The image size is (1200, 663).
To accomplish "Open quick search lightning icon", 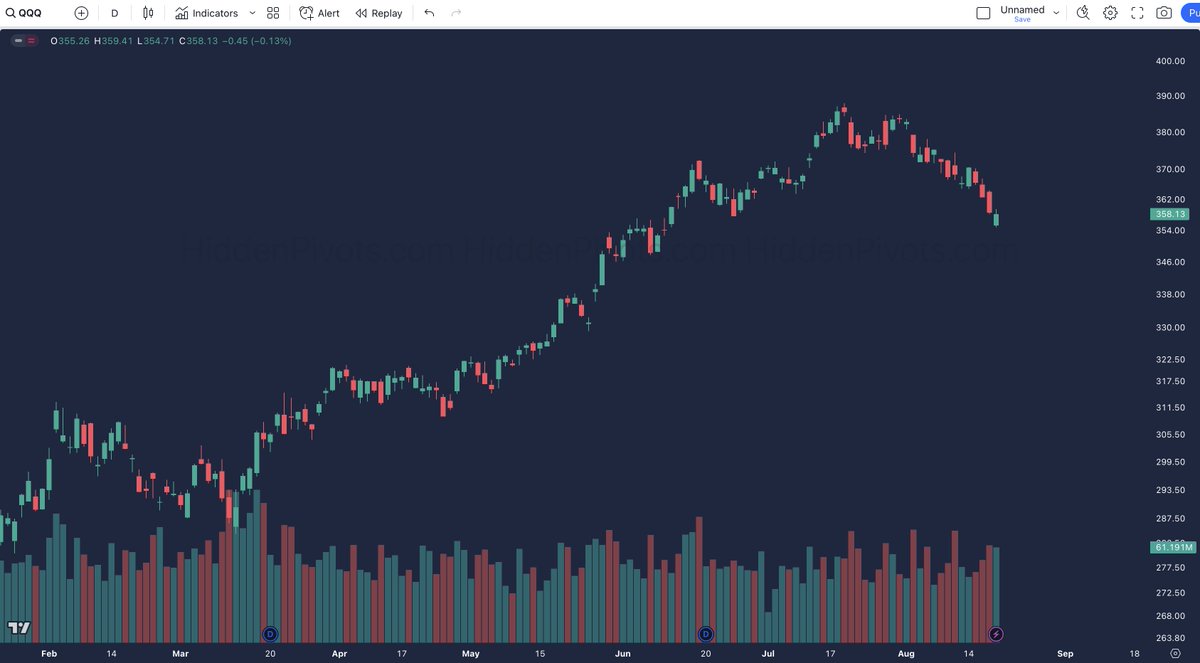I will click(x=1083, y=13).
